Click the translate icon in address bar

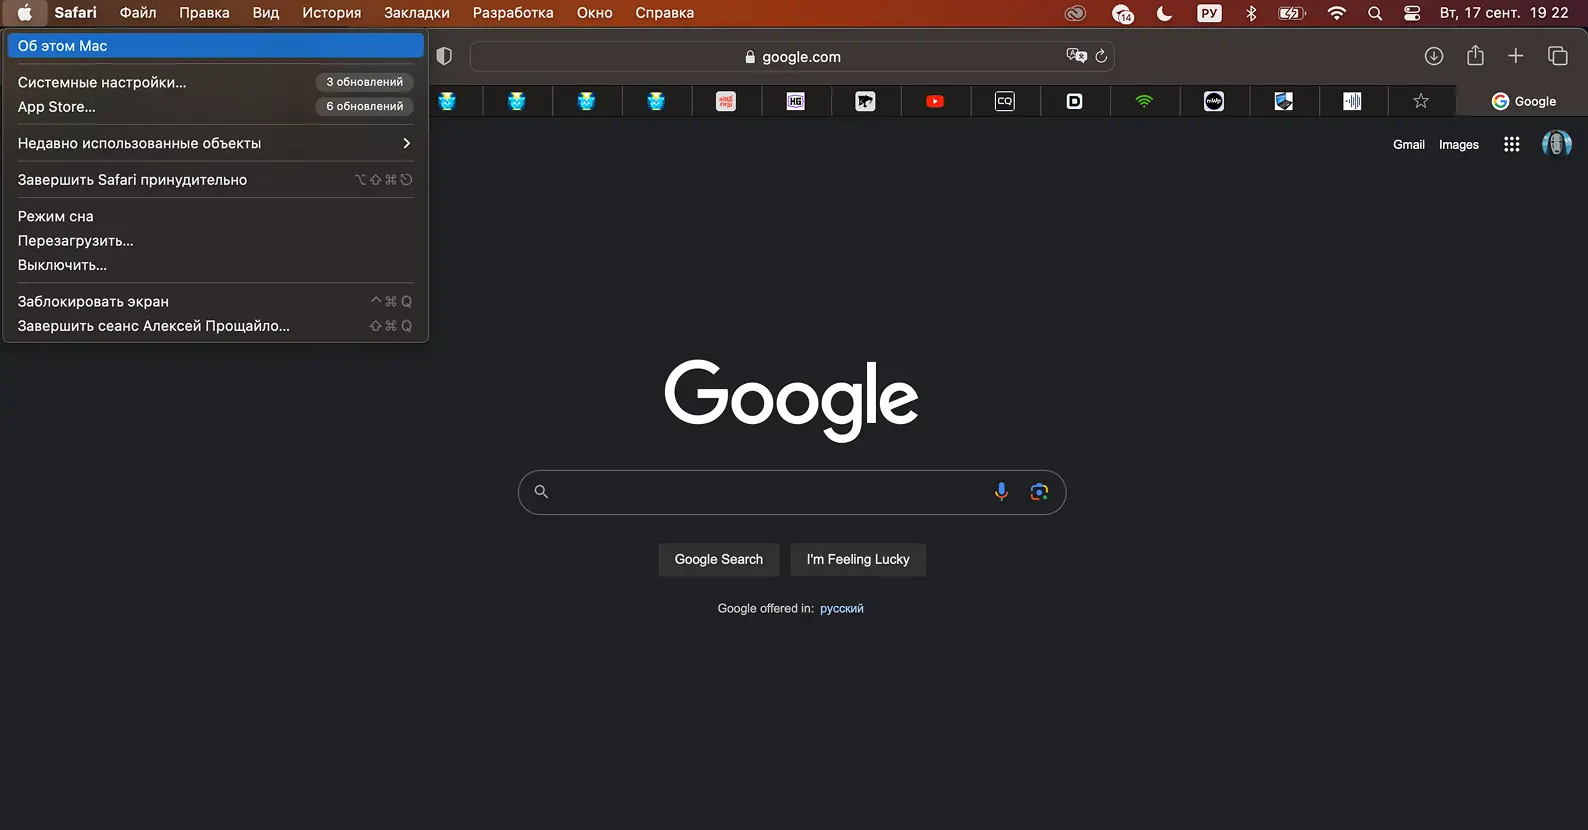(1076, 56)
